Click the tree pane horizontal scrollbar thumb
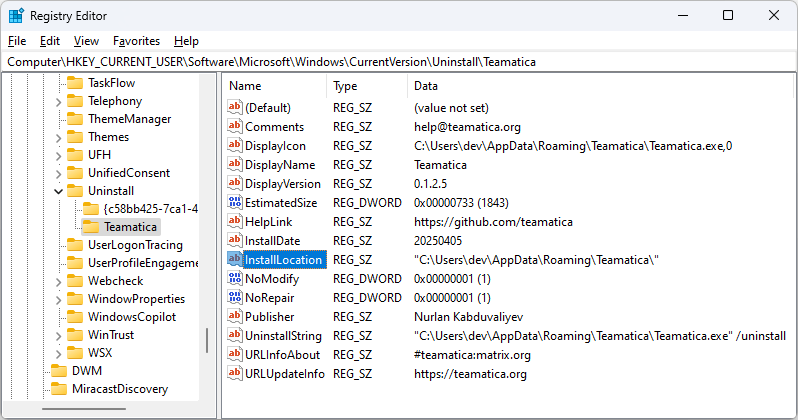 84,408
